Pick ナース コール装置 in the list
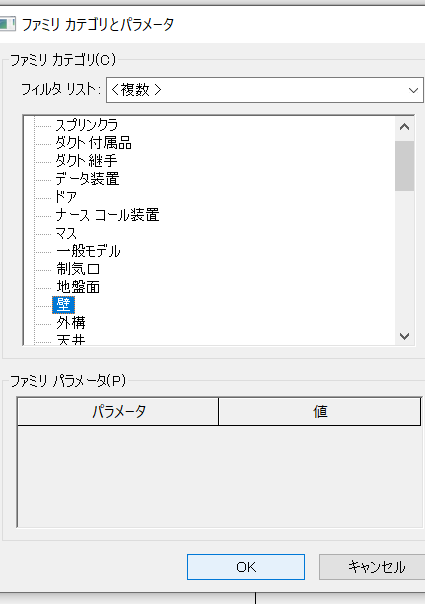Image resolution: width=425 pixels, height=604 pixels. tap(107, 215)
